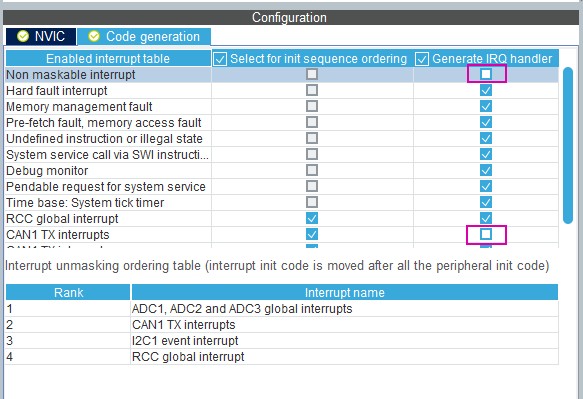This screenshot has width=583, height=399.
Task: Uncheck IRQ handler for Pendable request row
Action: [486, 186]
